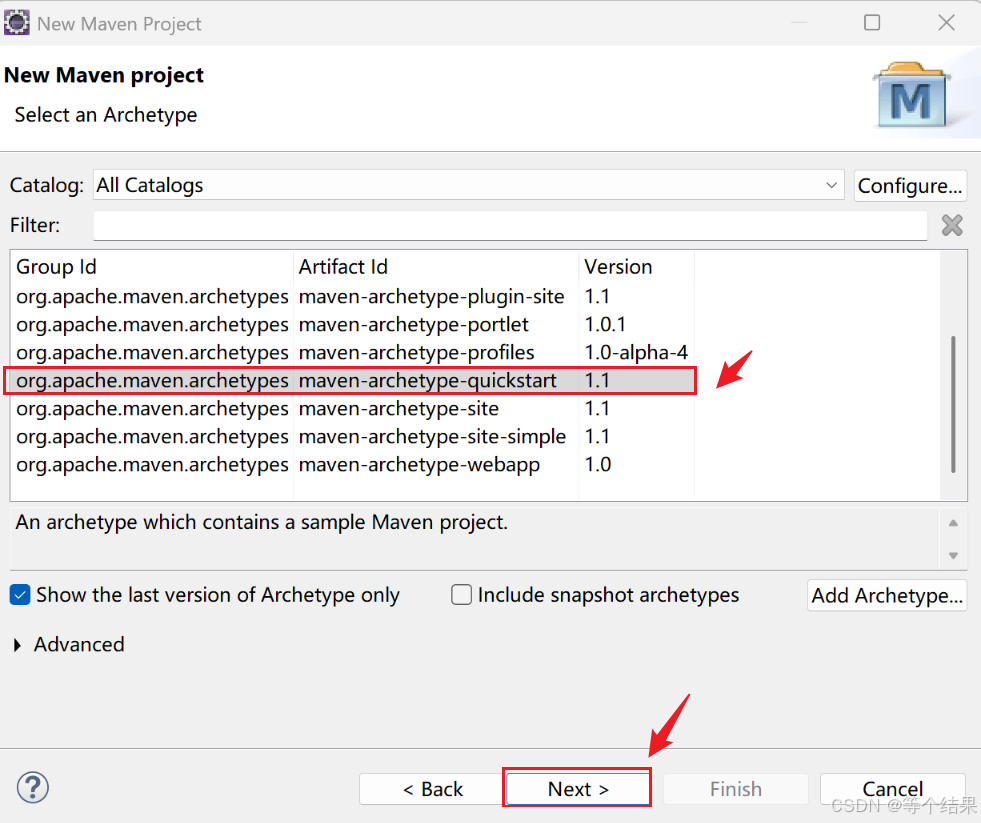981x823 pixels.
Task: Select the maven-archetype-webapp row
Action: click(x=352, y=464)
